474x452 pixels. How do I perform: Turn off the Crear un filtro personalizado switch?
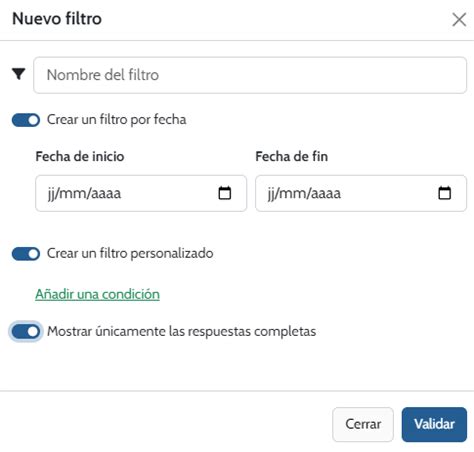click(26, 254)
